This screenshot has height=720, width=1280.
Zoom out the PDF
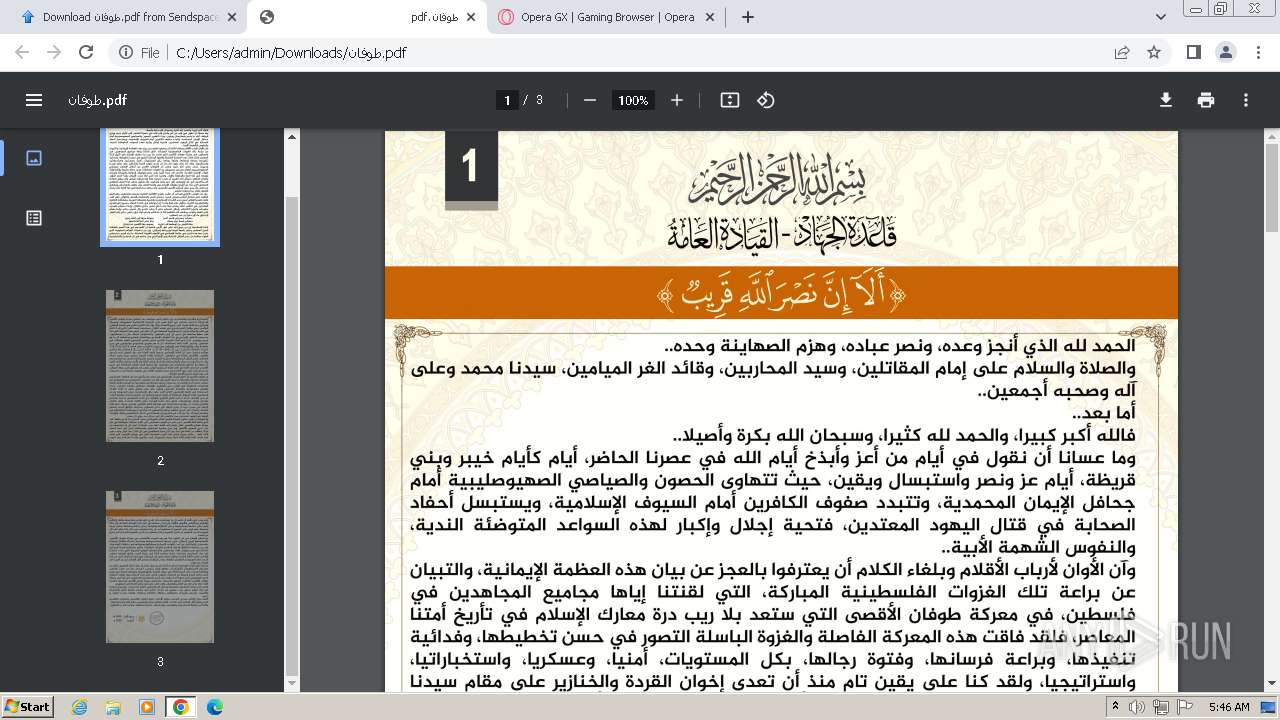tap(590, 100)
